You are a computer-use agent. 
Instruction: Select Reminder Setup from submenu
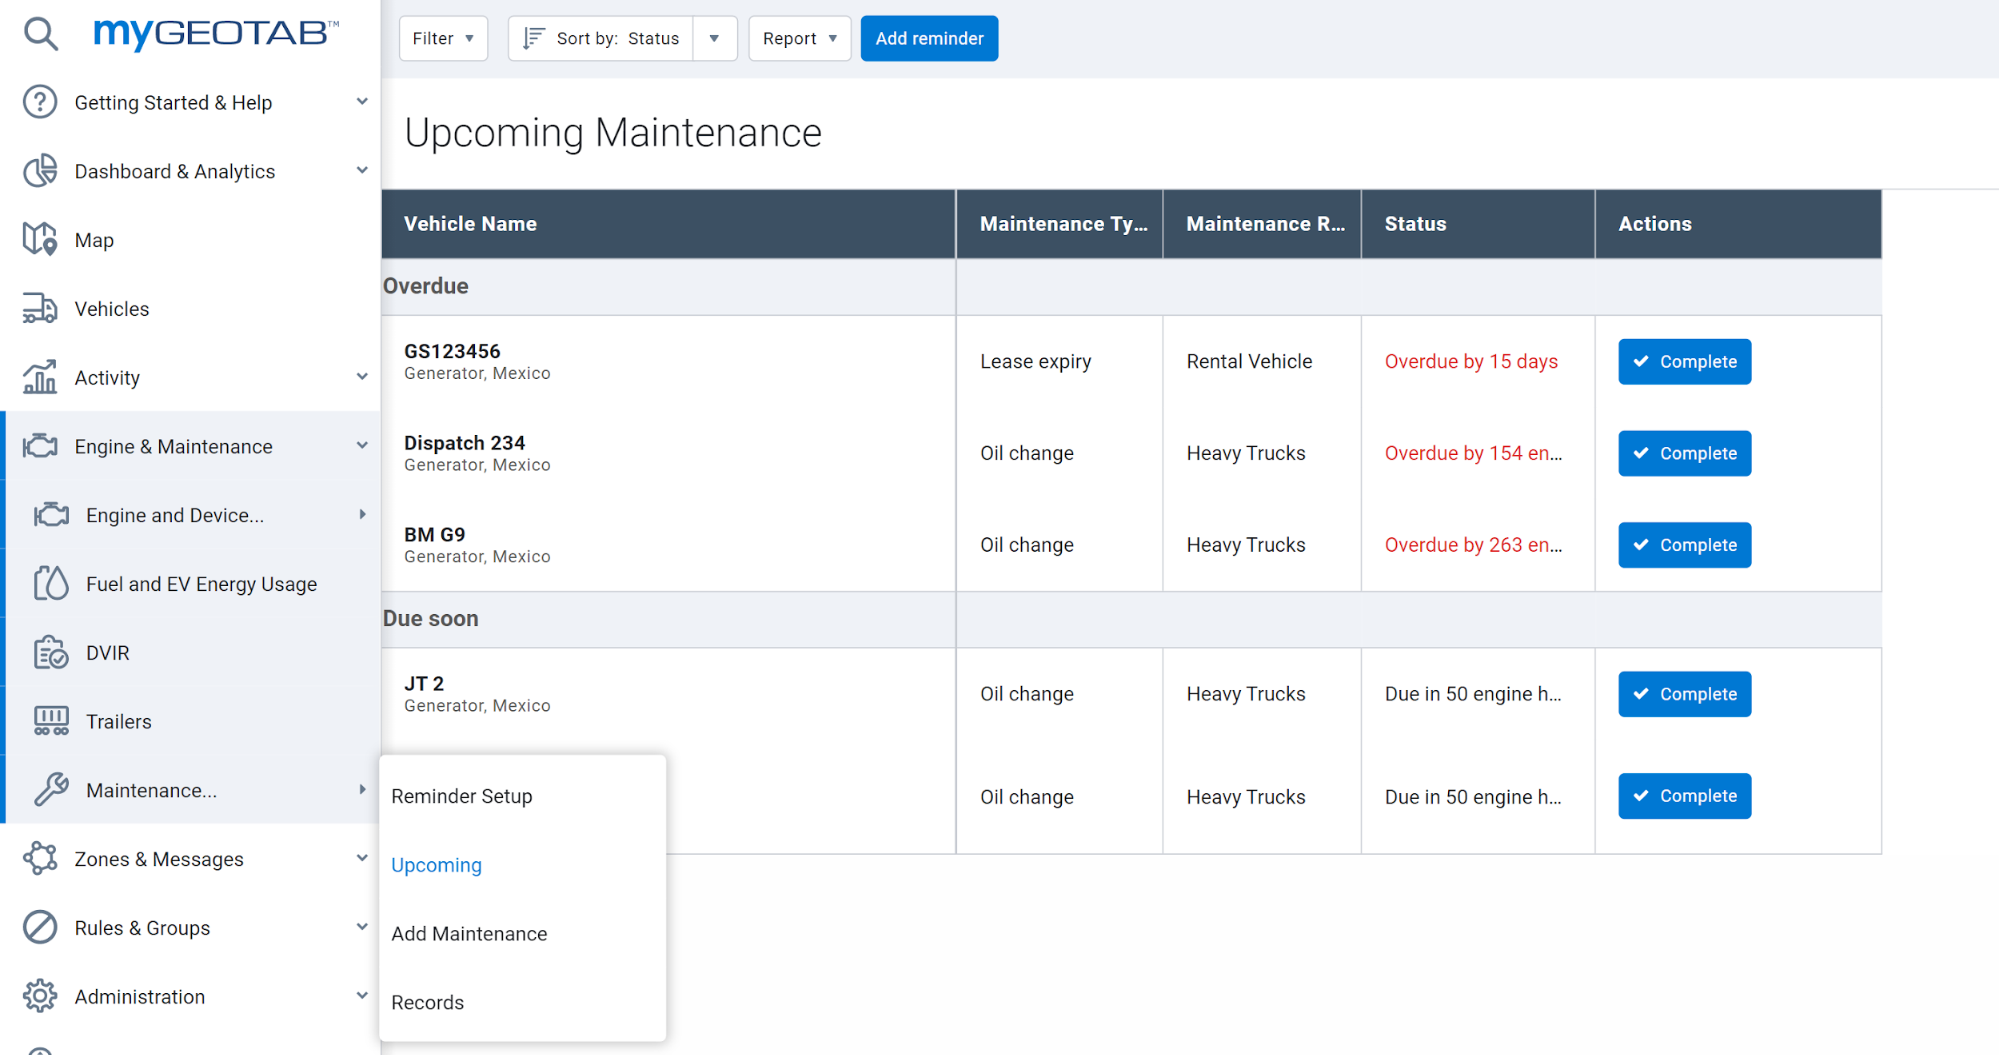[462, 796]
